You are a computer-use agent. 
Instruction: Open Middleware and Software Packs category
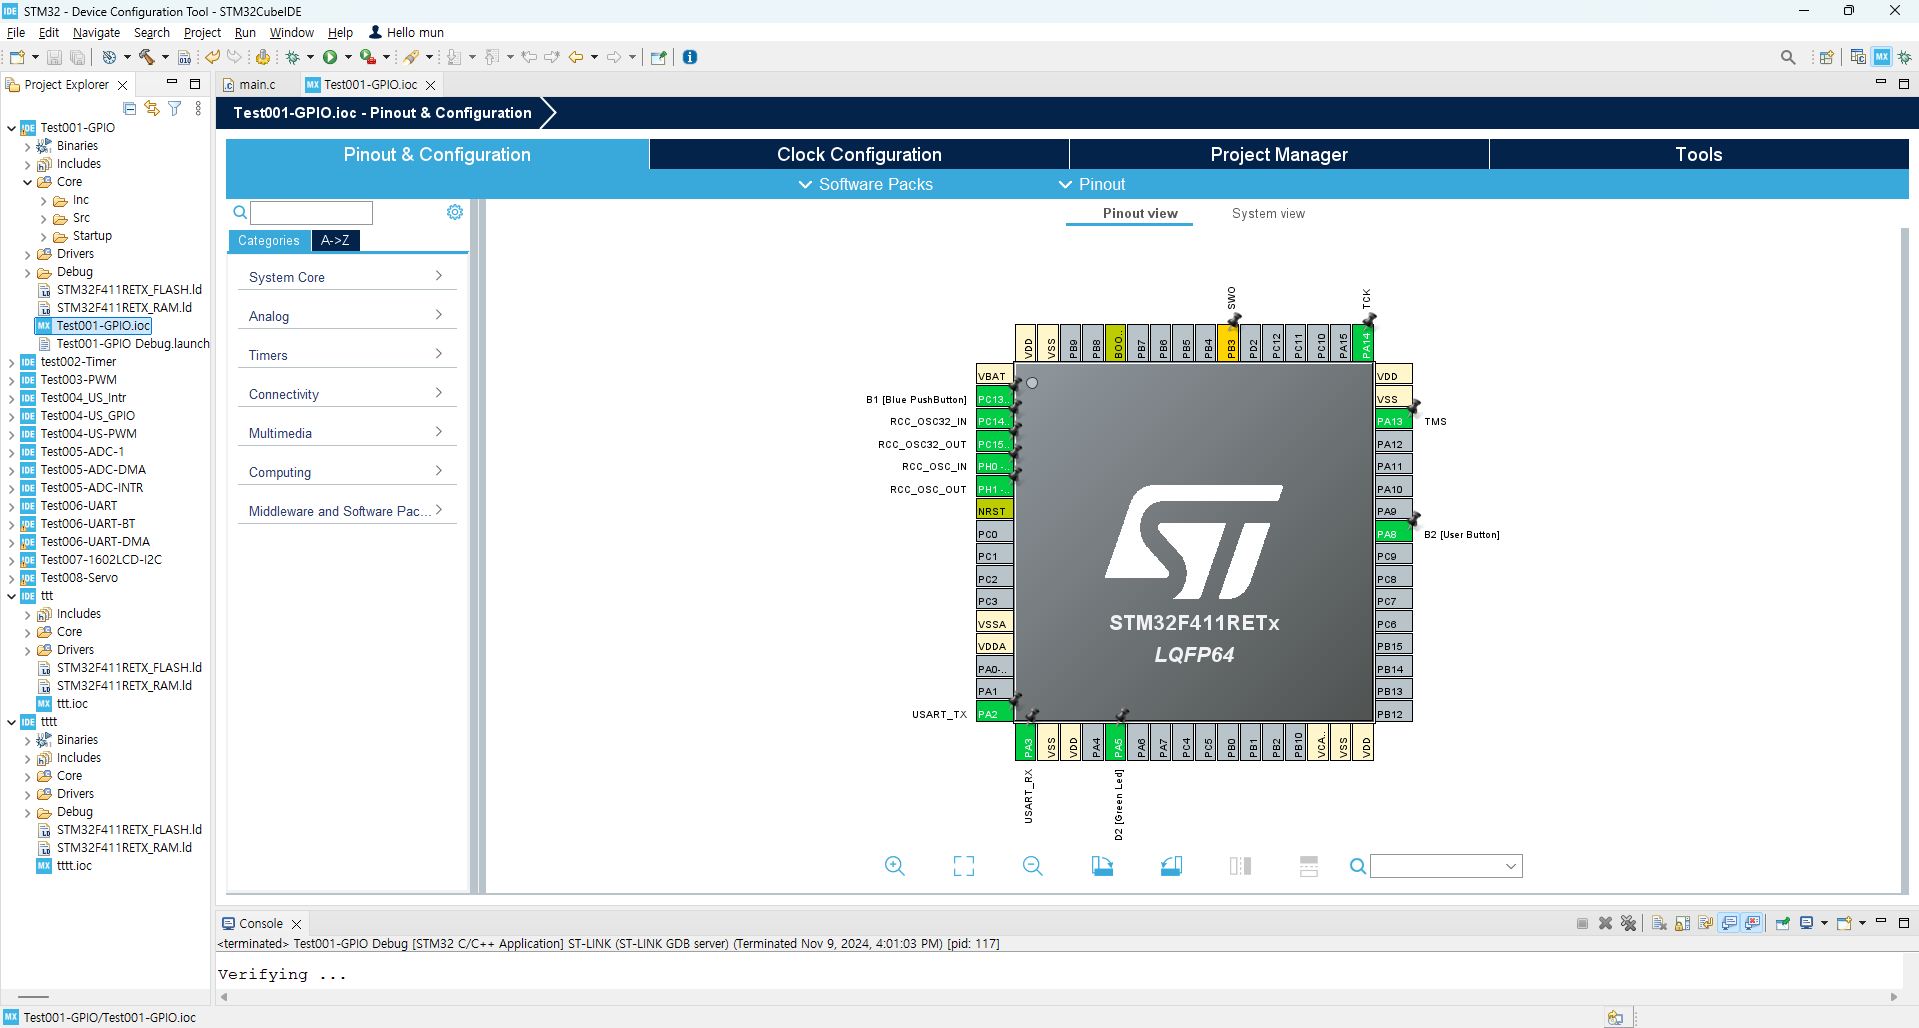point(347,511)
